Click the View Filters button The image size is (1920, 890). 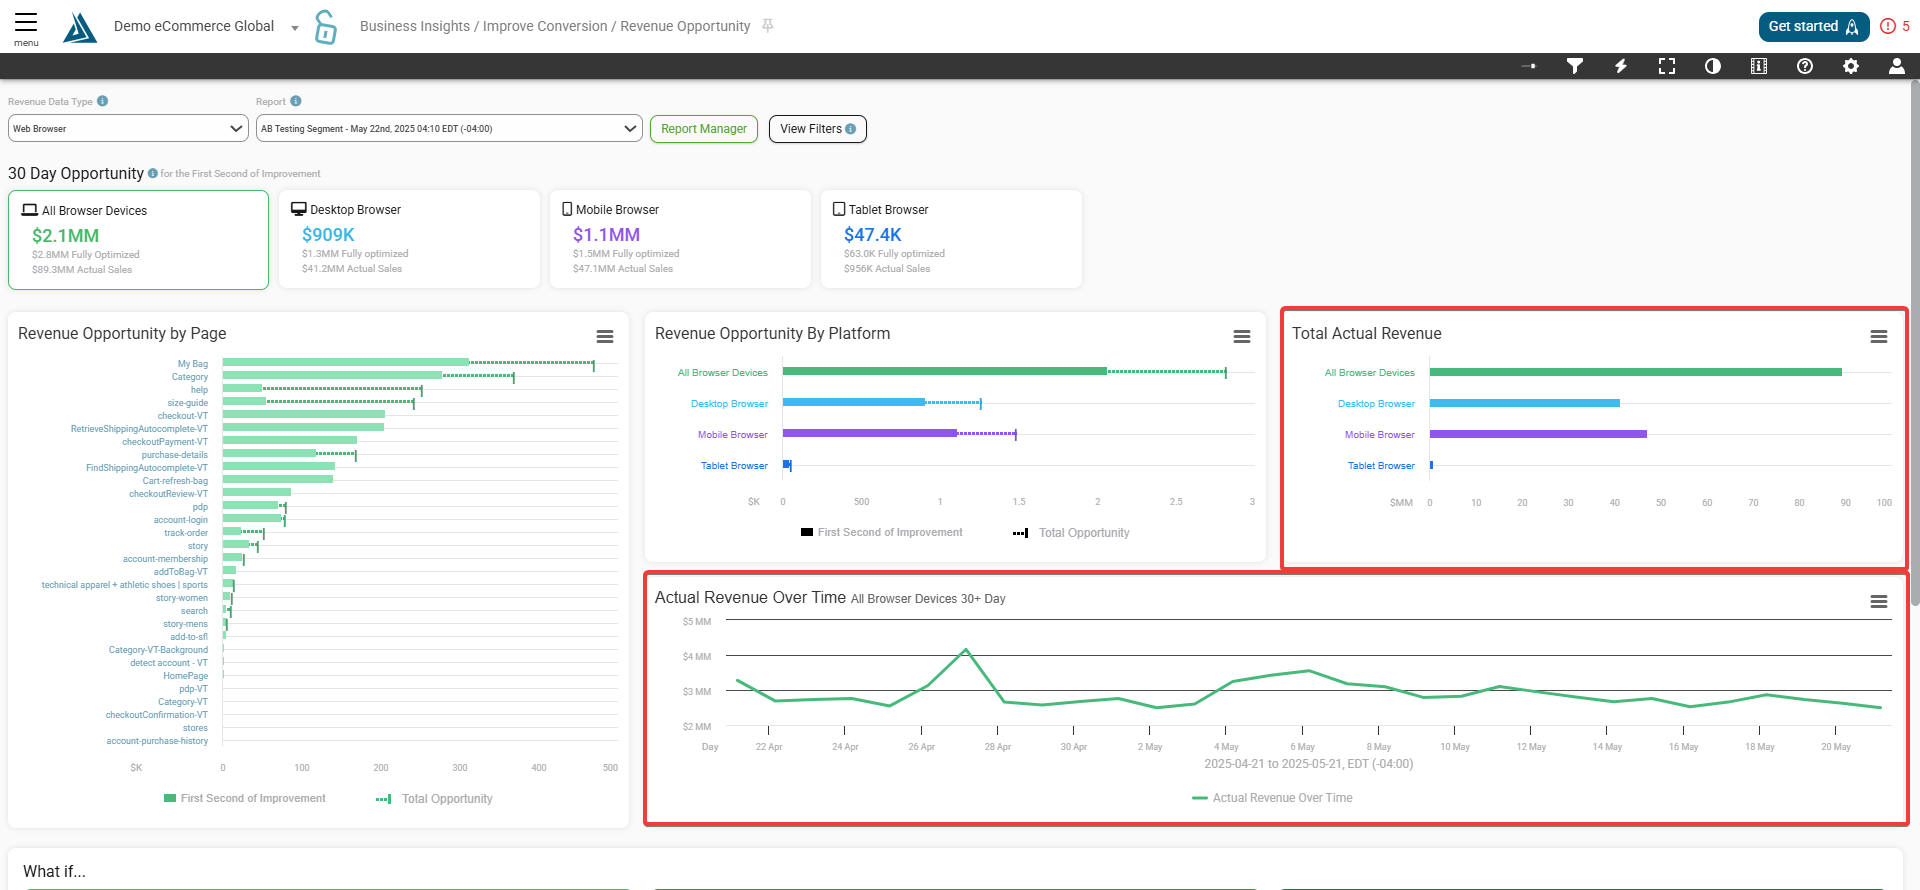pos(817,129)
